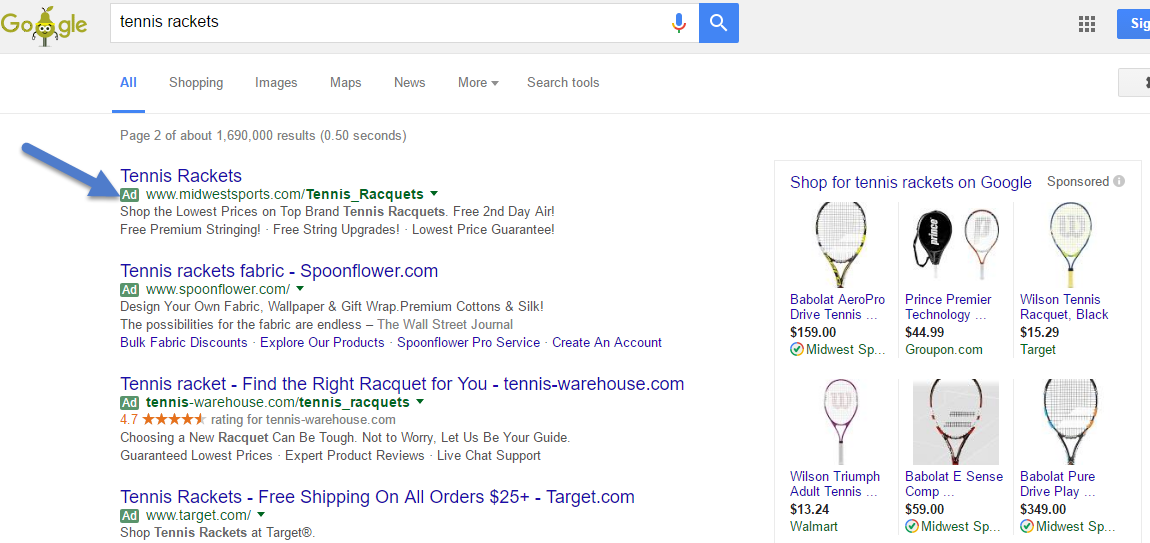Open the More search options dropdown
The image size is (1150, 543).
(478, 83)
